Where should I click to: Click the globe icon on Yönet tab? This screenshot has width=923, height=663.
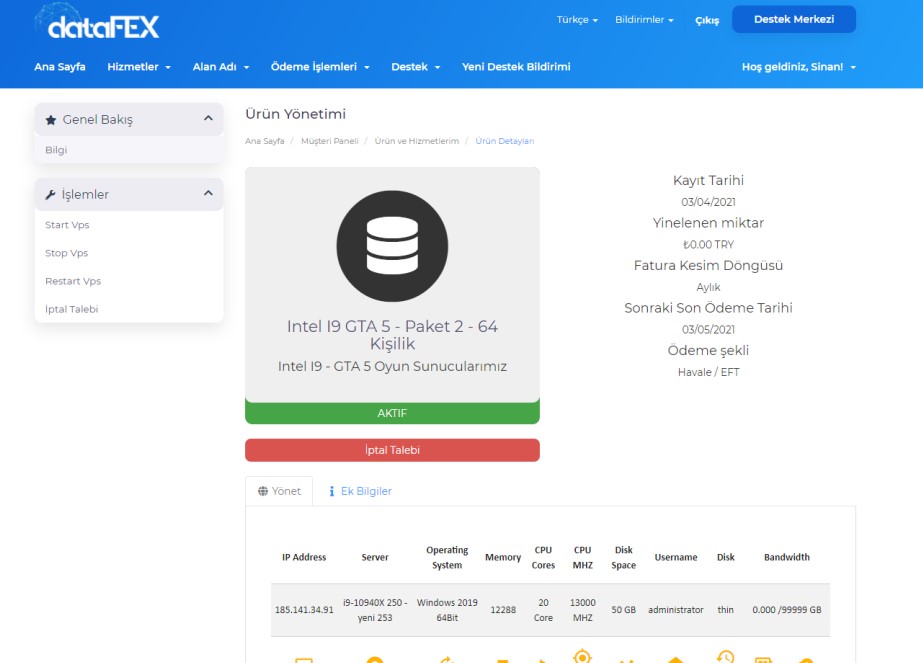[263, 491]
